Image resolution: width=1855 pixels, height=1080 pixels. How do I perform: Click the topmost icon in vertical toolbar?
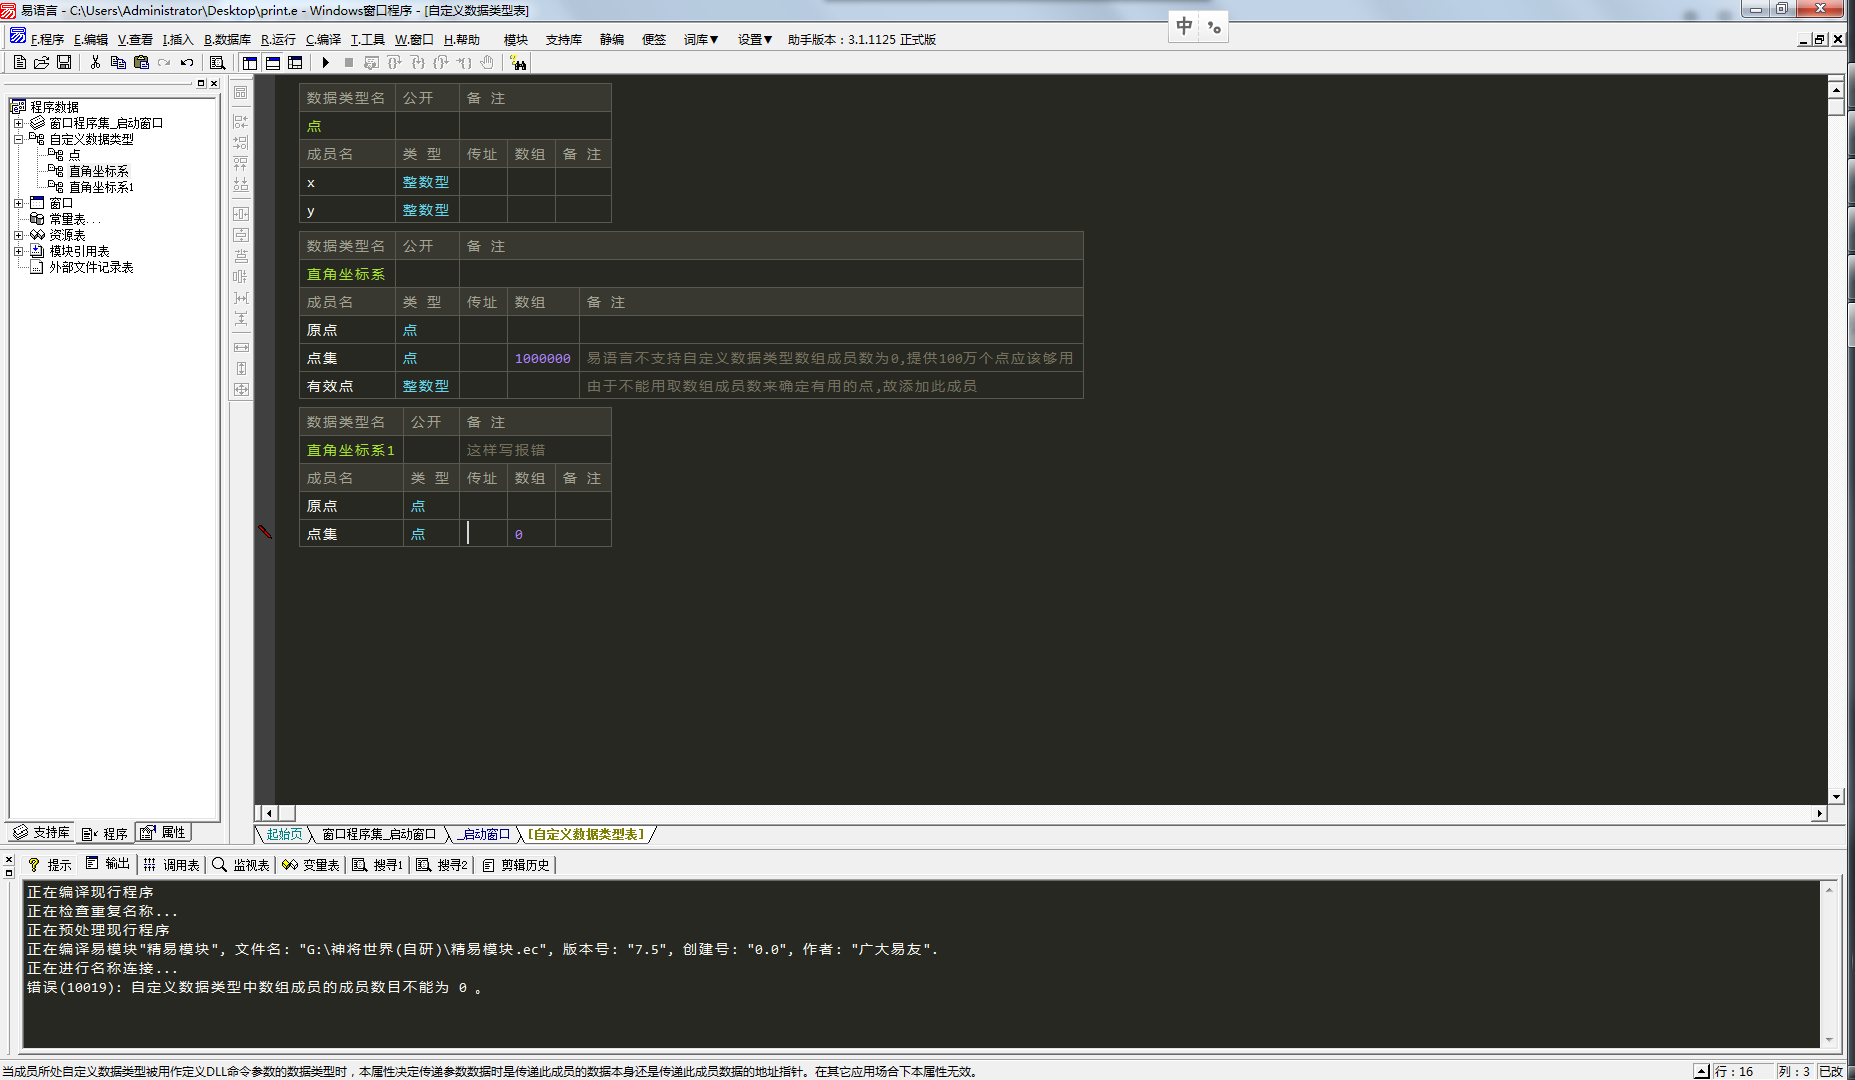point(241,92)
